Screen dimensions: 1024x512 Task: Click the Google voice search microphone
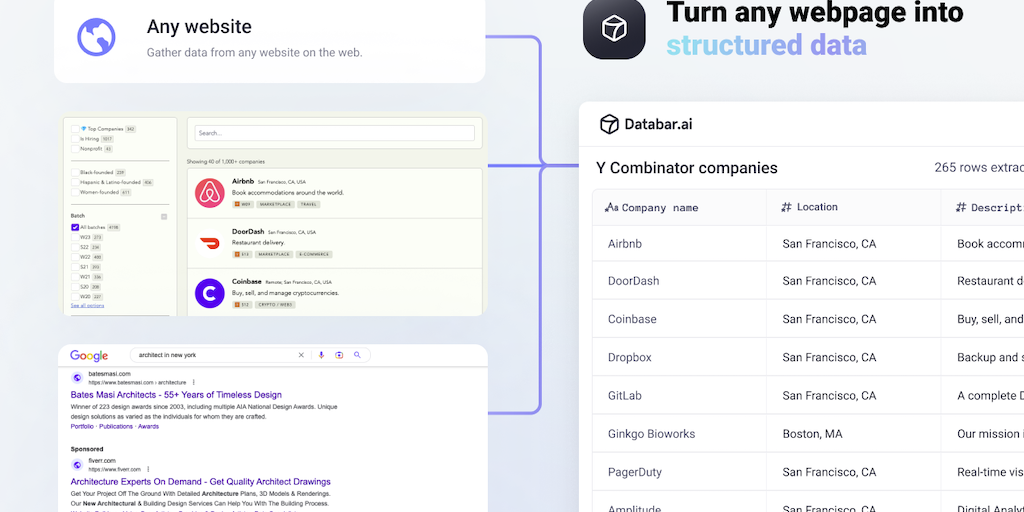pyautogui.click(x=321, y=355)
